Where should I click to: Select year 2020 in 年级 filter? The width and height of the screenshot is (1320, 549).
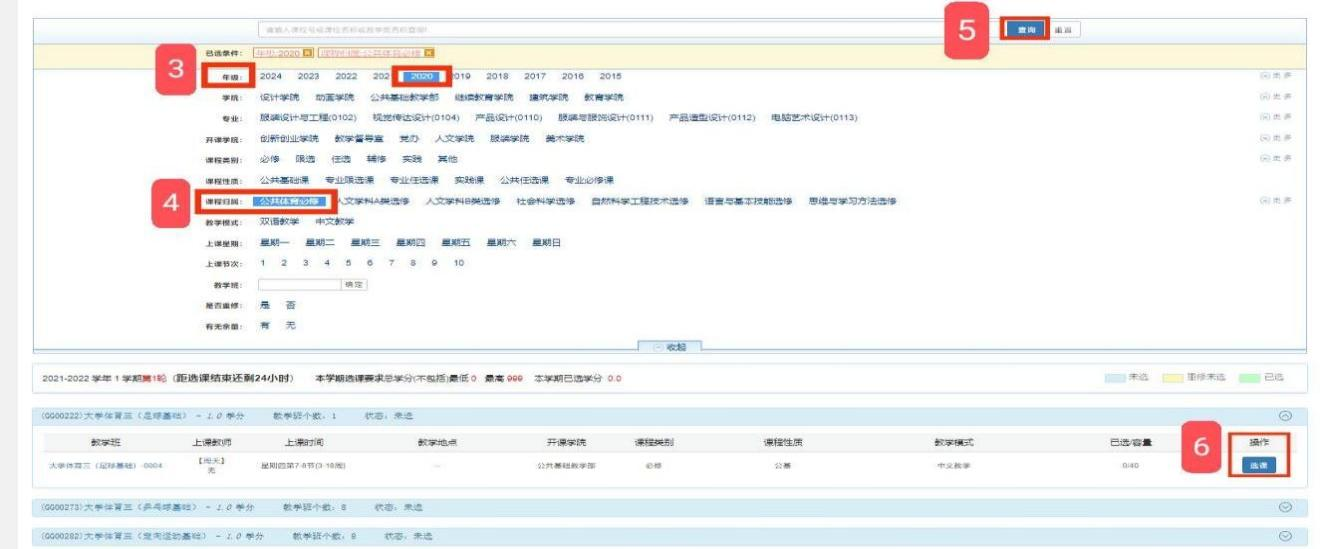[x=421, y=76]
